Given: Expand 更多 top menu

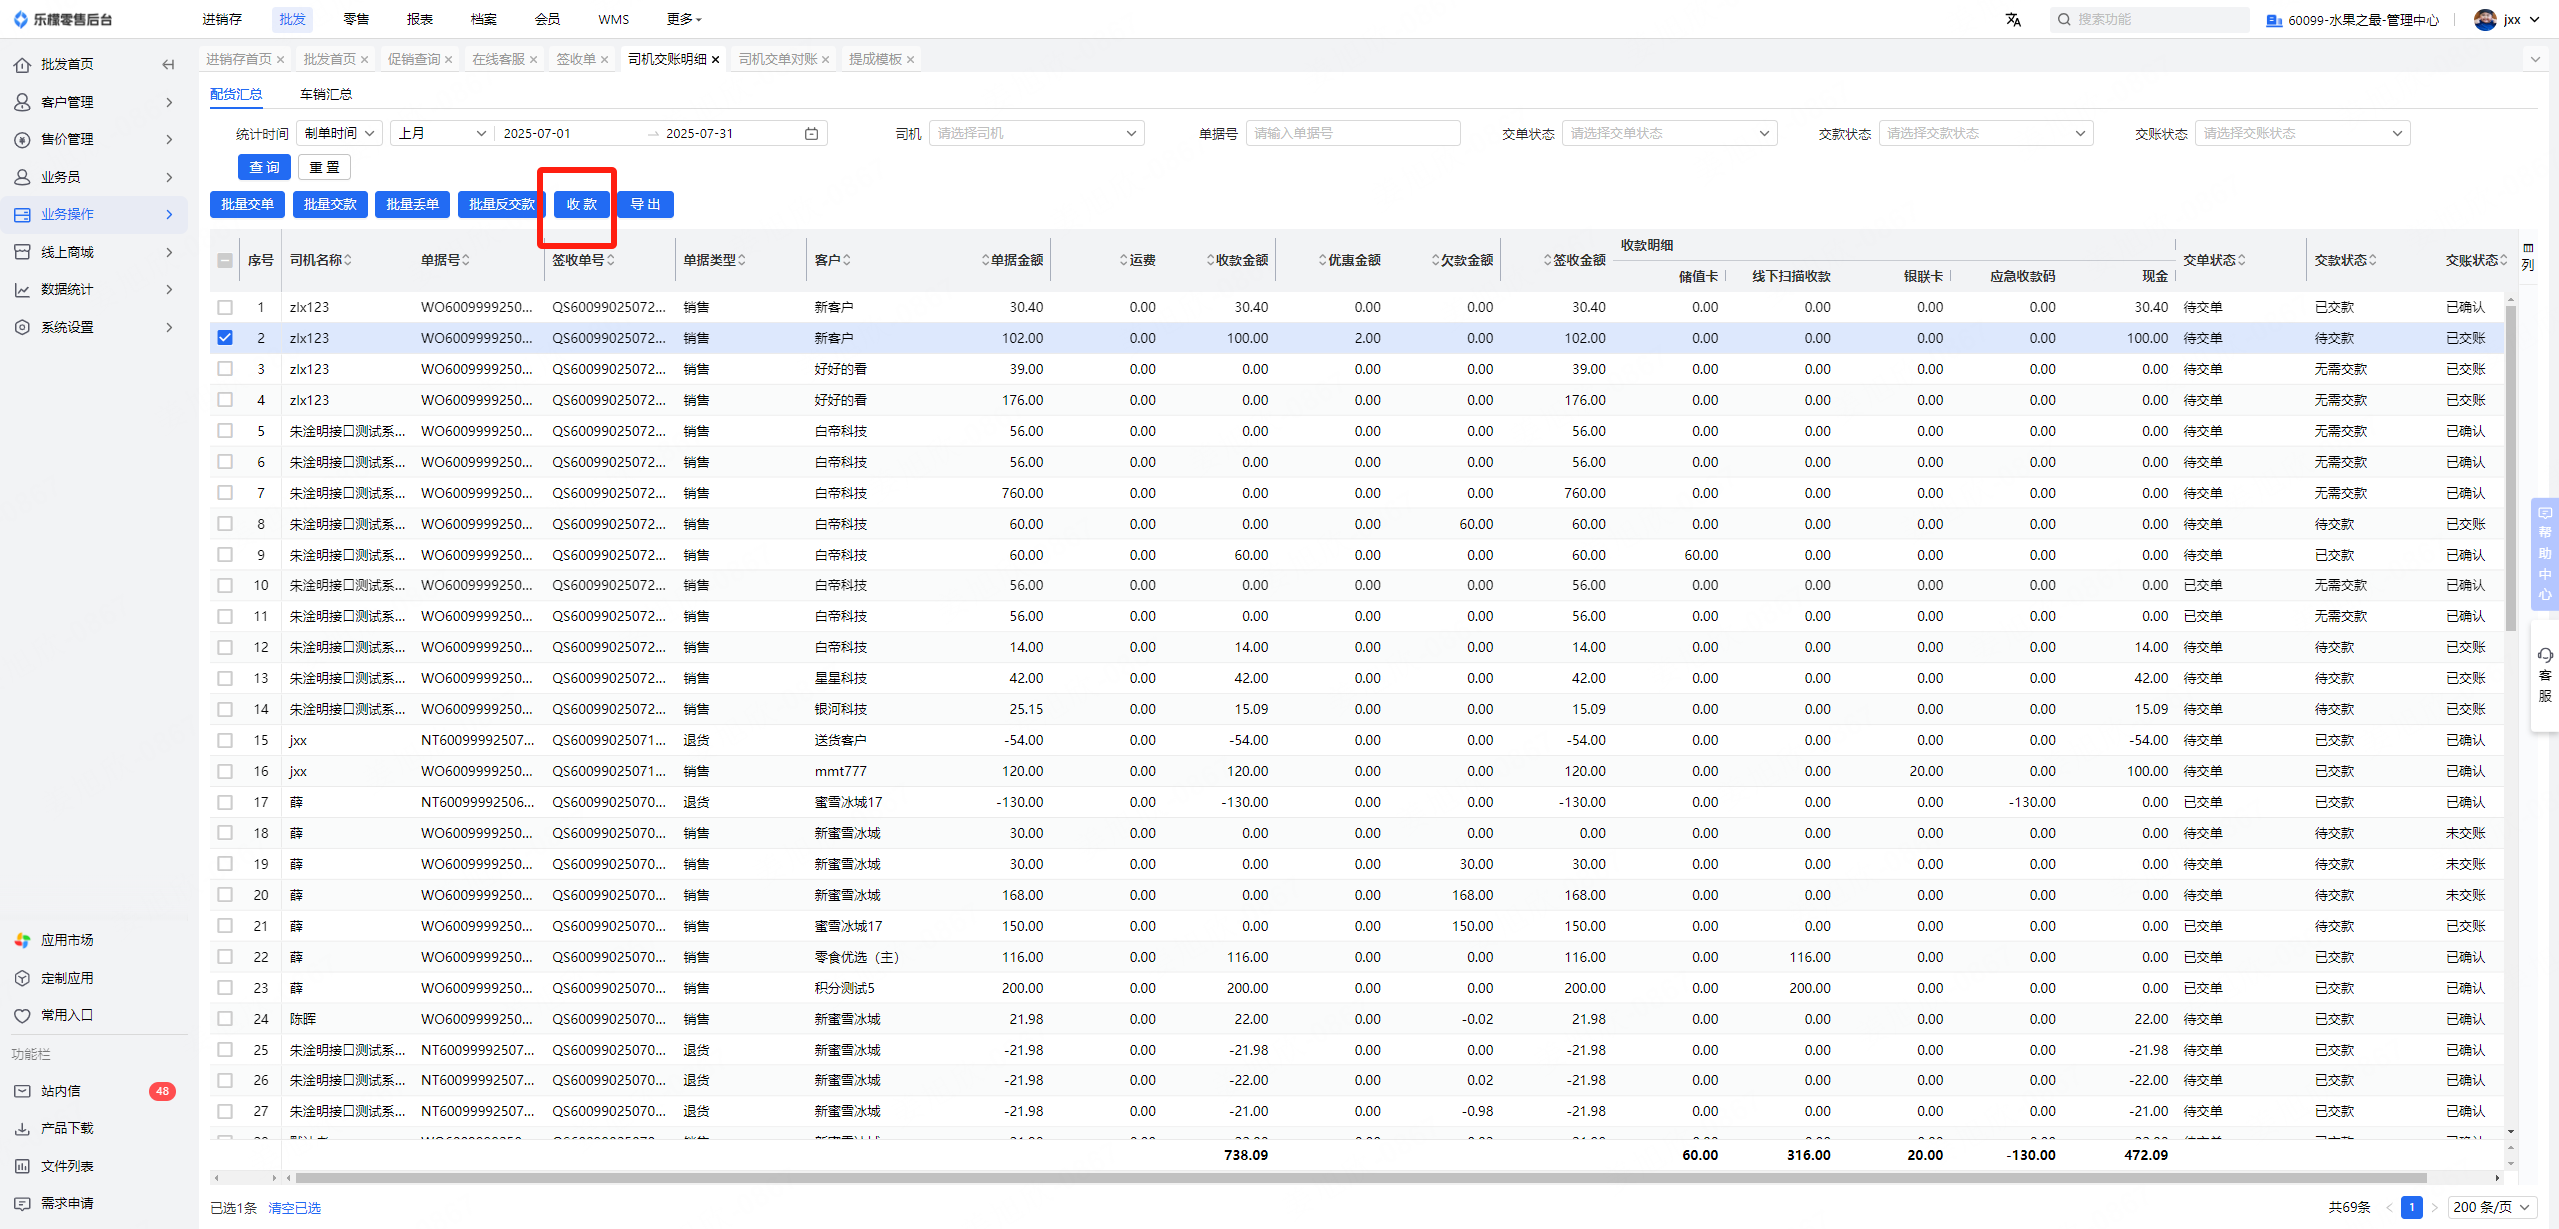Looking at the screenshot, I should pyautogui.click(x=684, y=19).
